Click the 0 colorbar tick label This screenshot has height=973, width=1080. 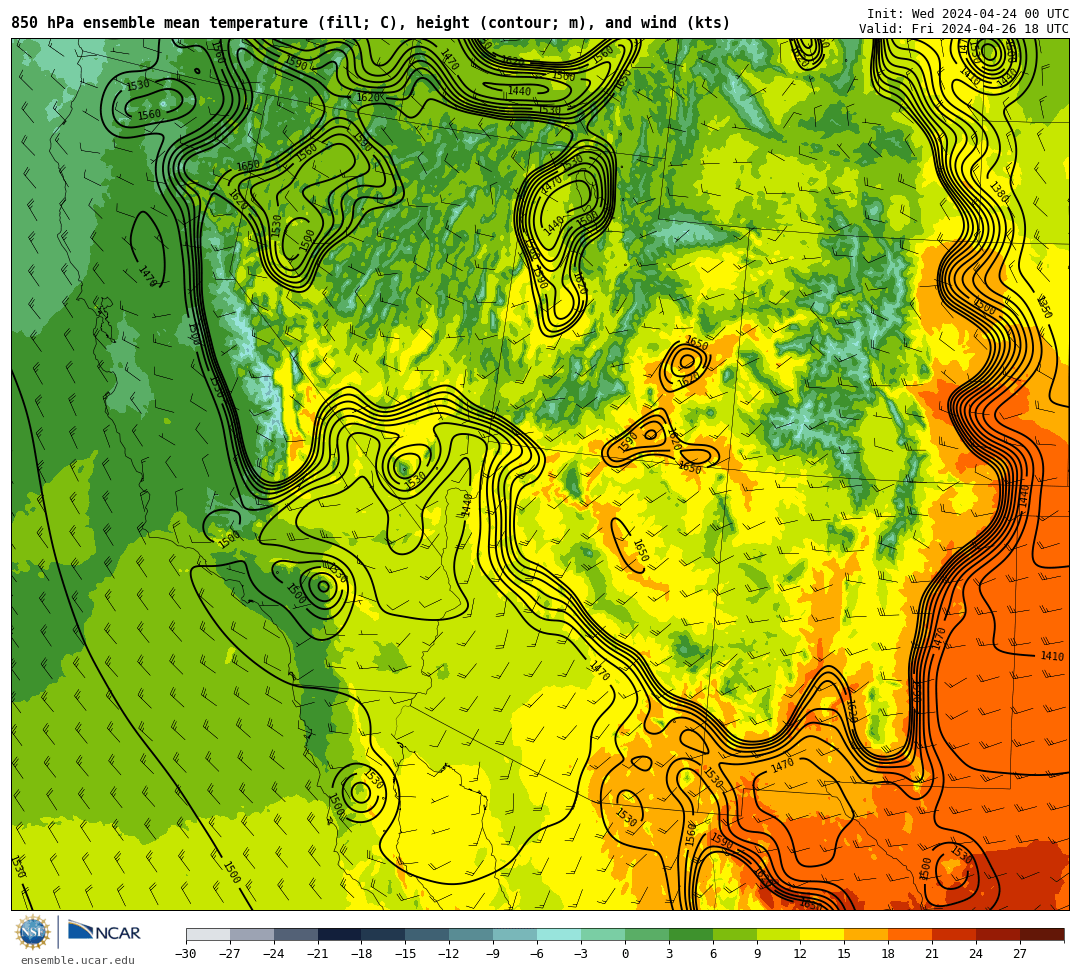(625, 954)
